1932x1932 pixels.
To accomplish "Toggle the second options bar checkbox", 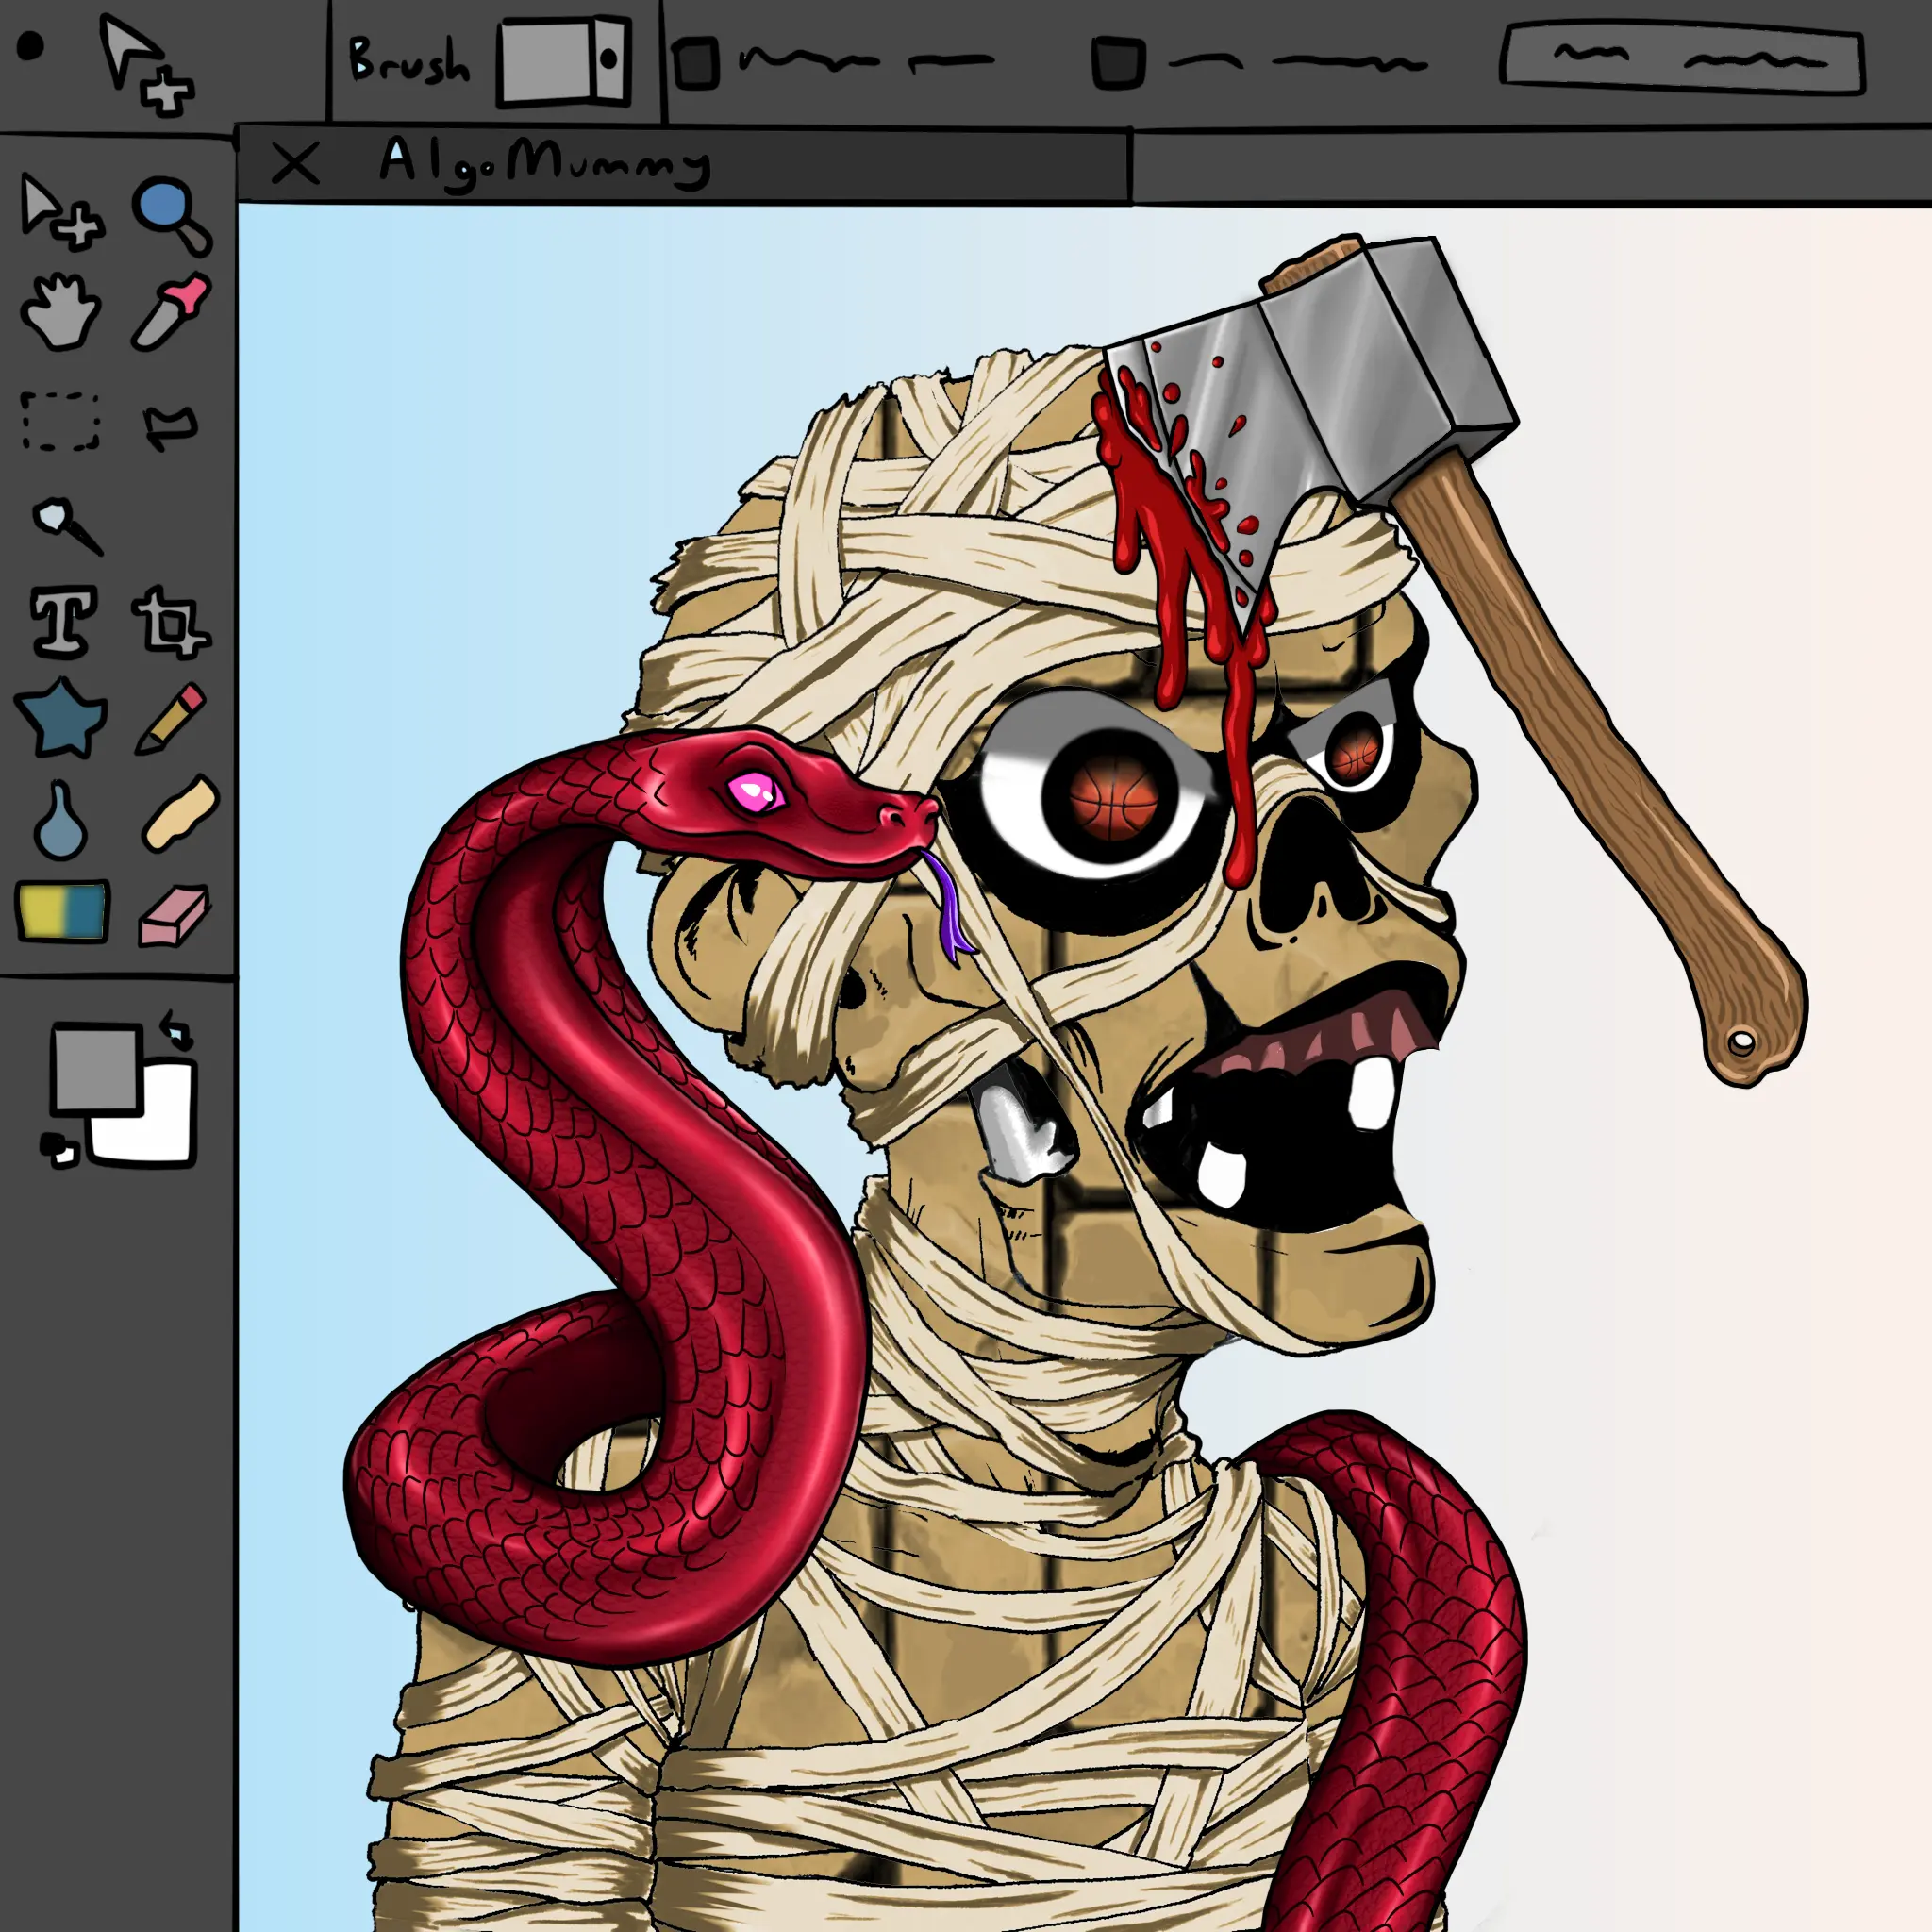I will (1117, 63).
